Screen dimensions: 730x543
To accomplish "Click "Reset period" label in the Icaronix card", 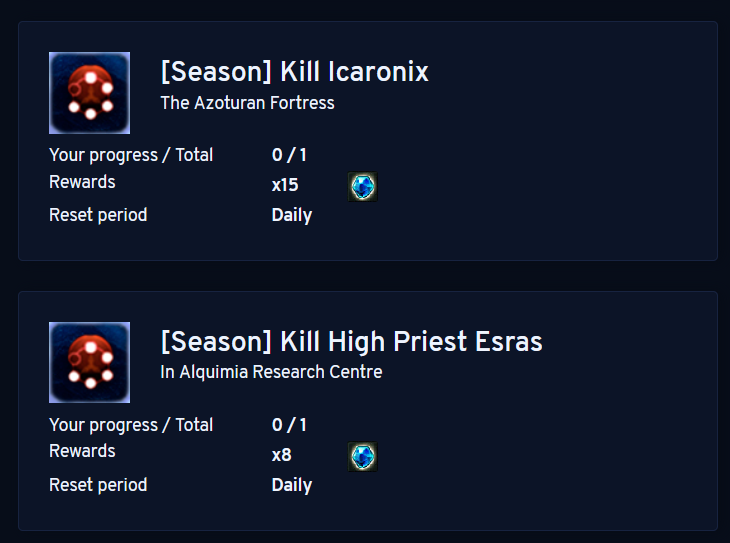I will (98, 215).
